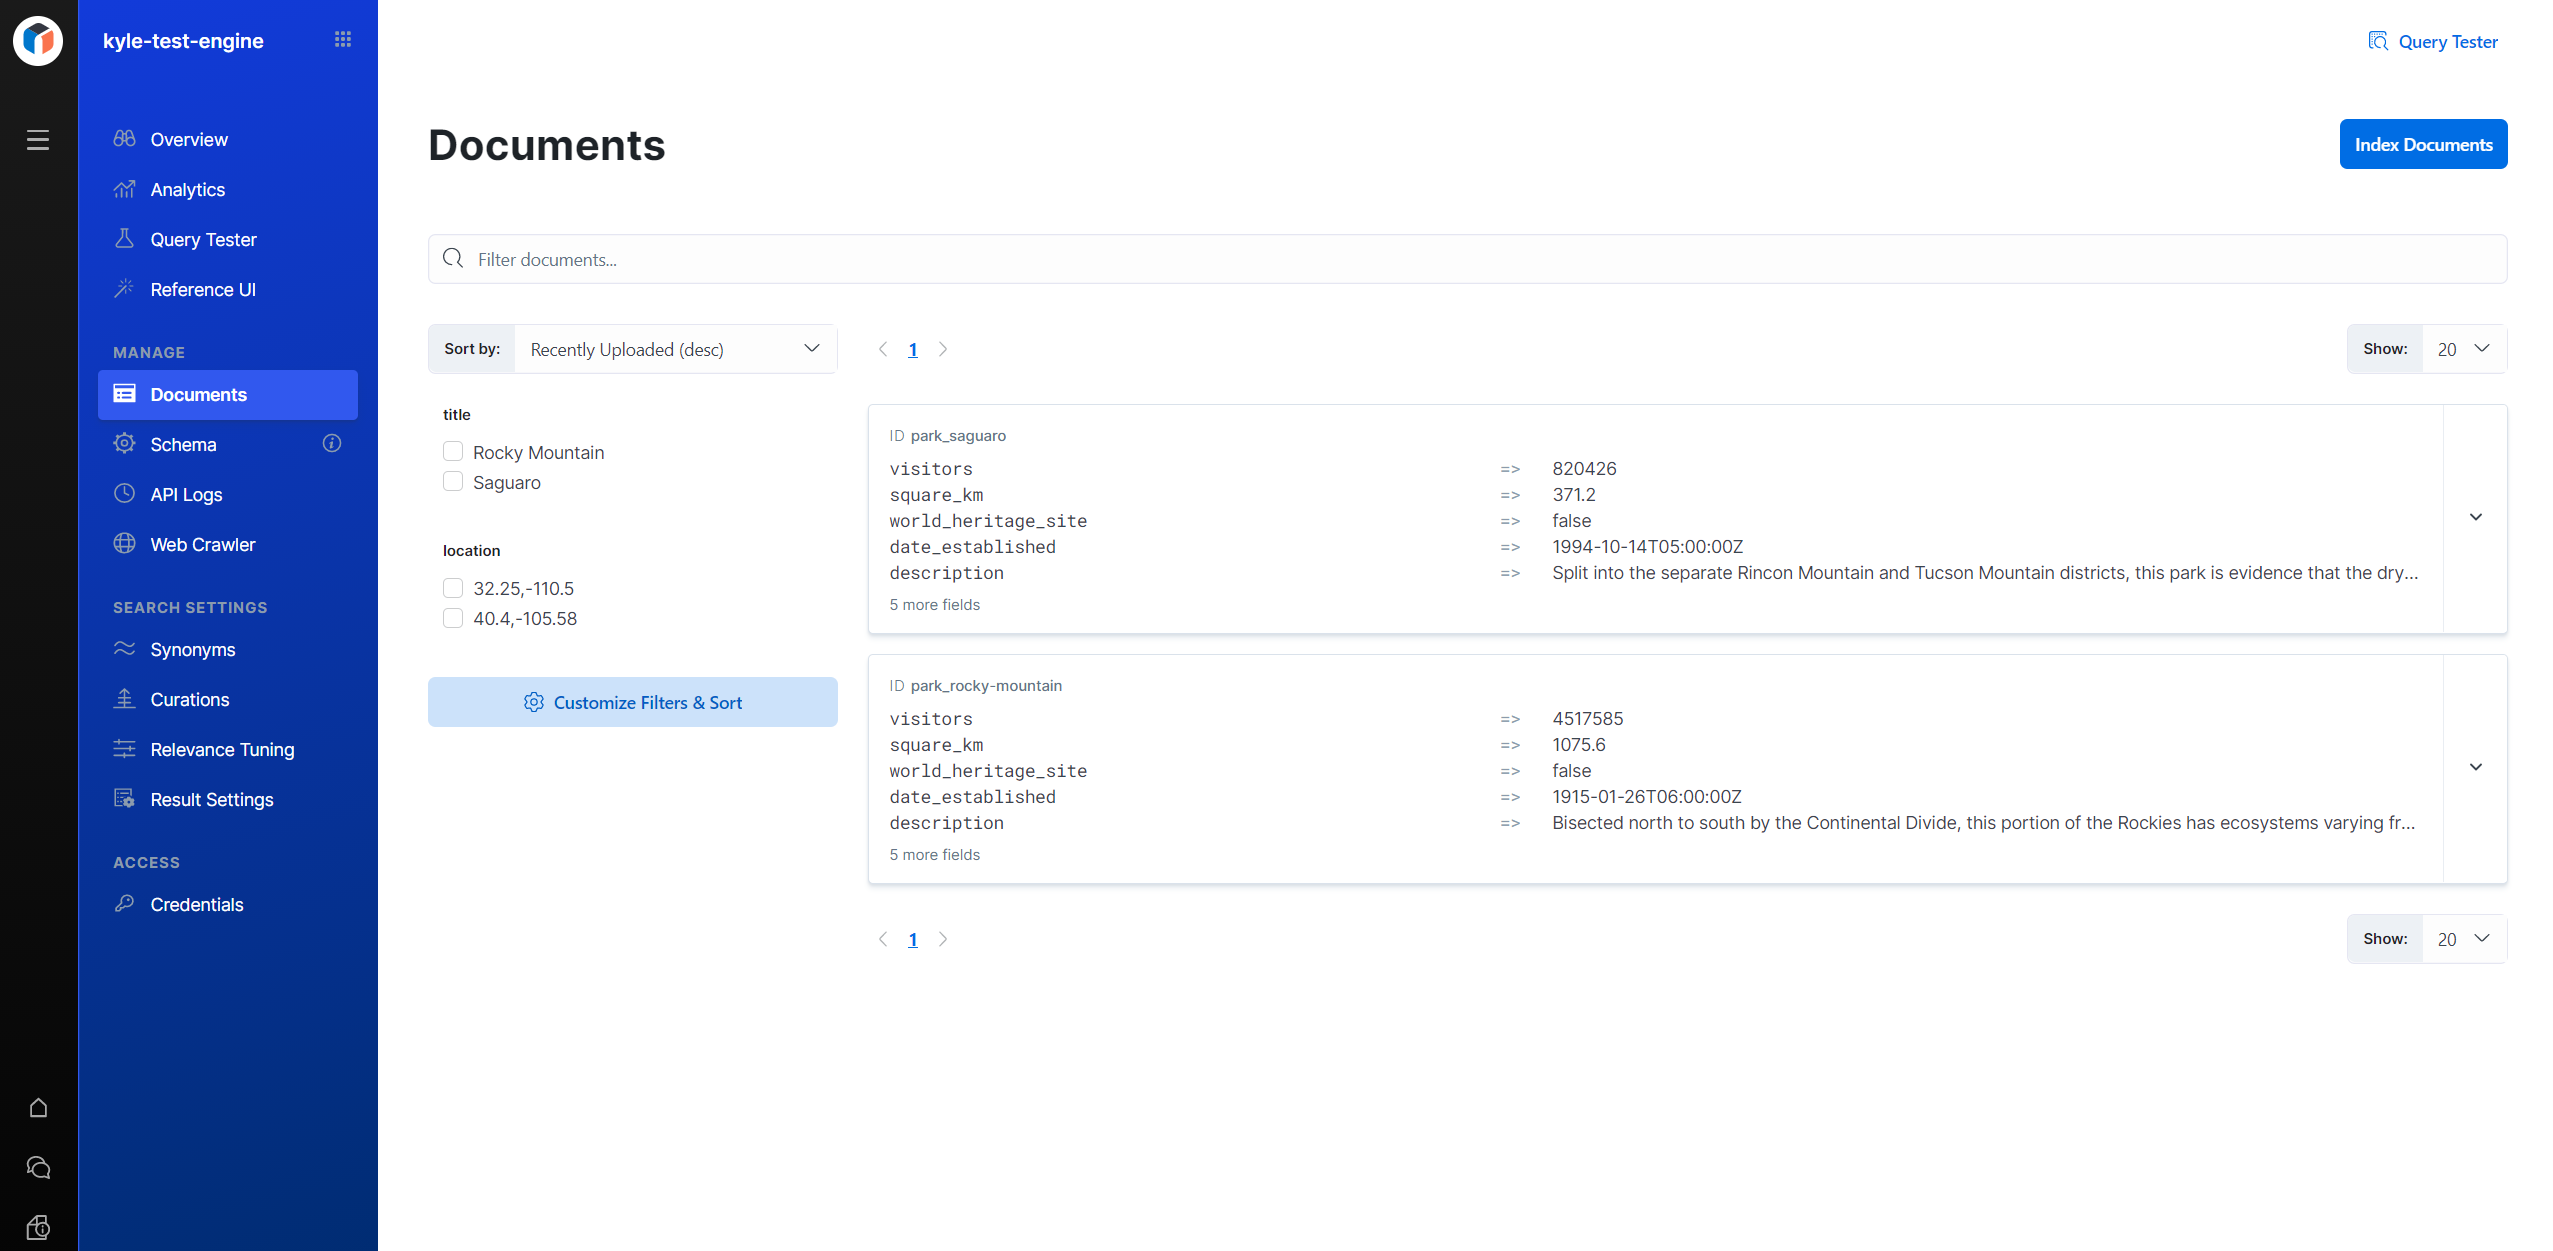Open the Sort by dropdown
This screenshot has width=2553, height=1251.
pyautogui.click(x=675, y=349)
